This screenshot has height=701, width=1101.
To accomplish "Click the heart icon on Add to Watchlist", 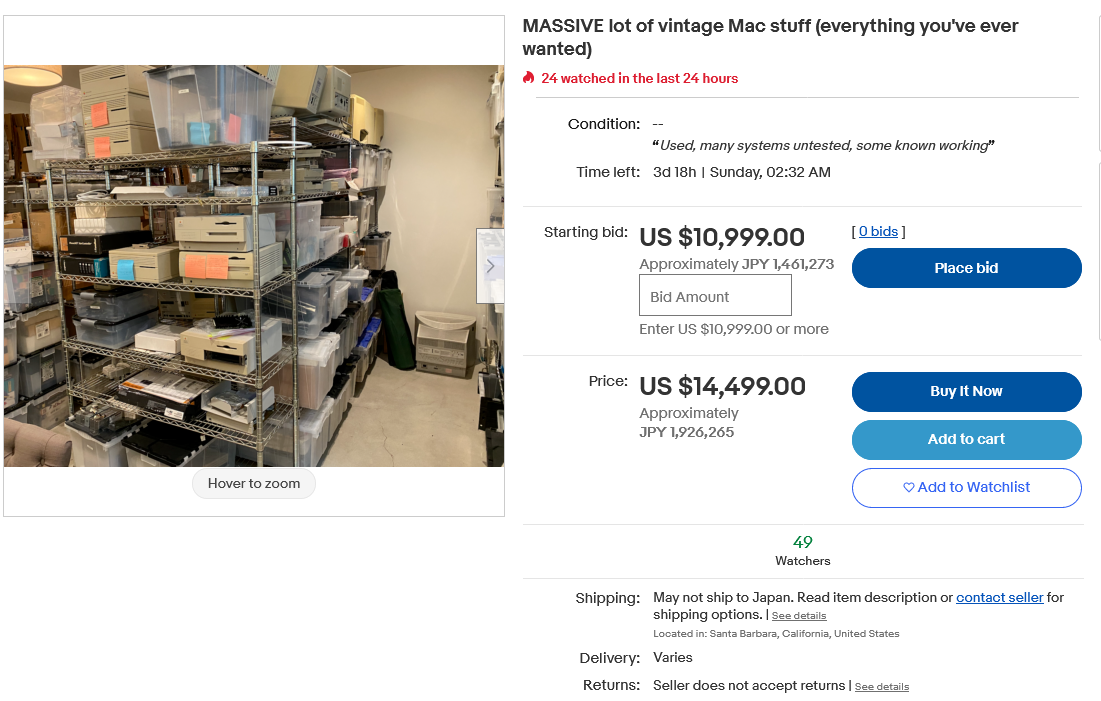I will [x=908, y=488].
